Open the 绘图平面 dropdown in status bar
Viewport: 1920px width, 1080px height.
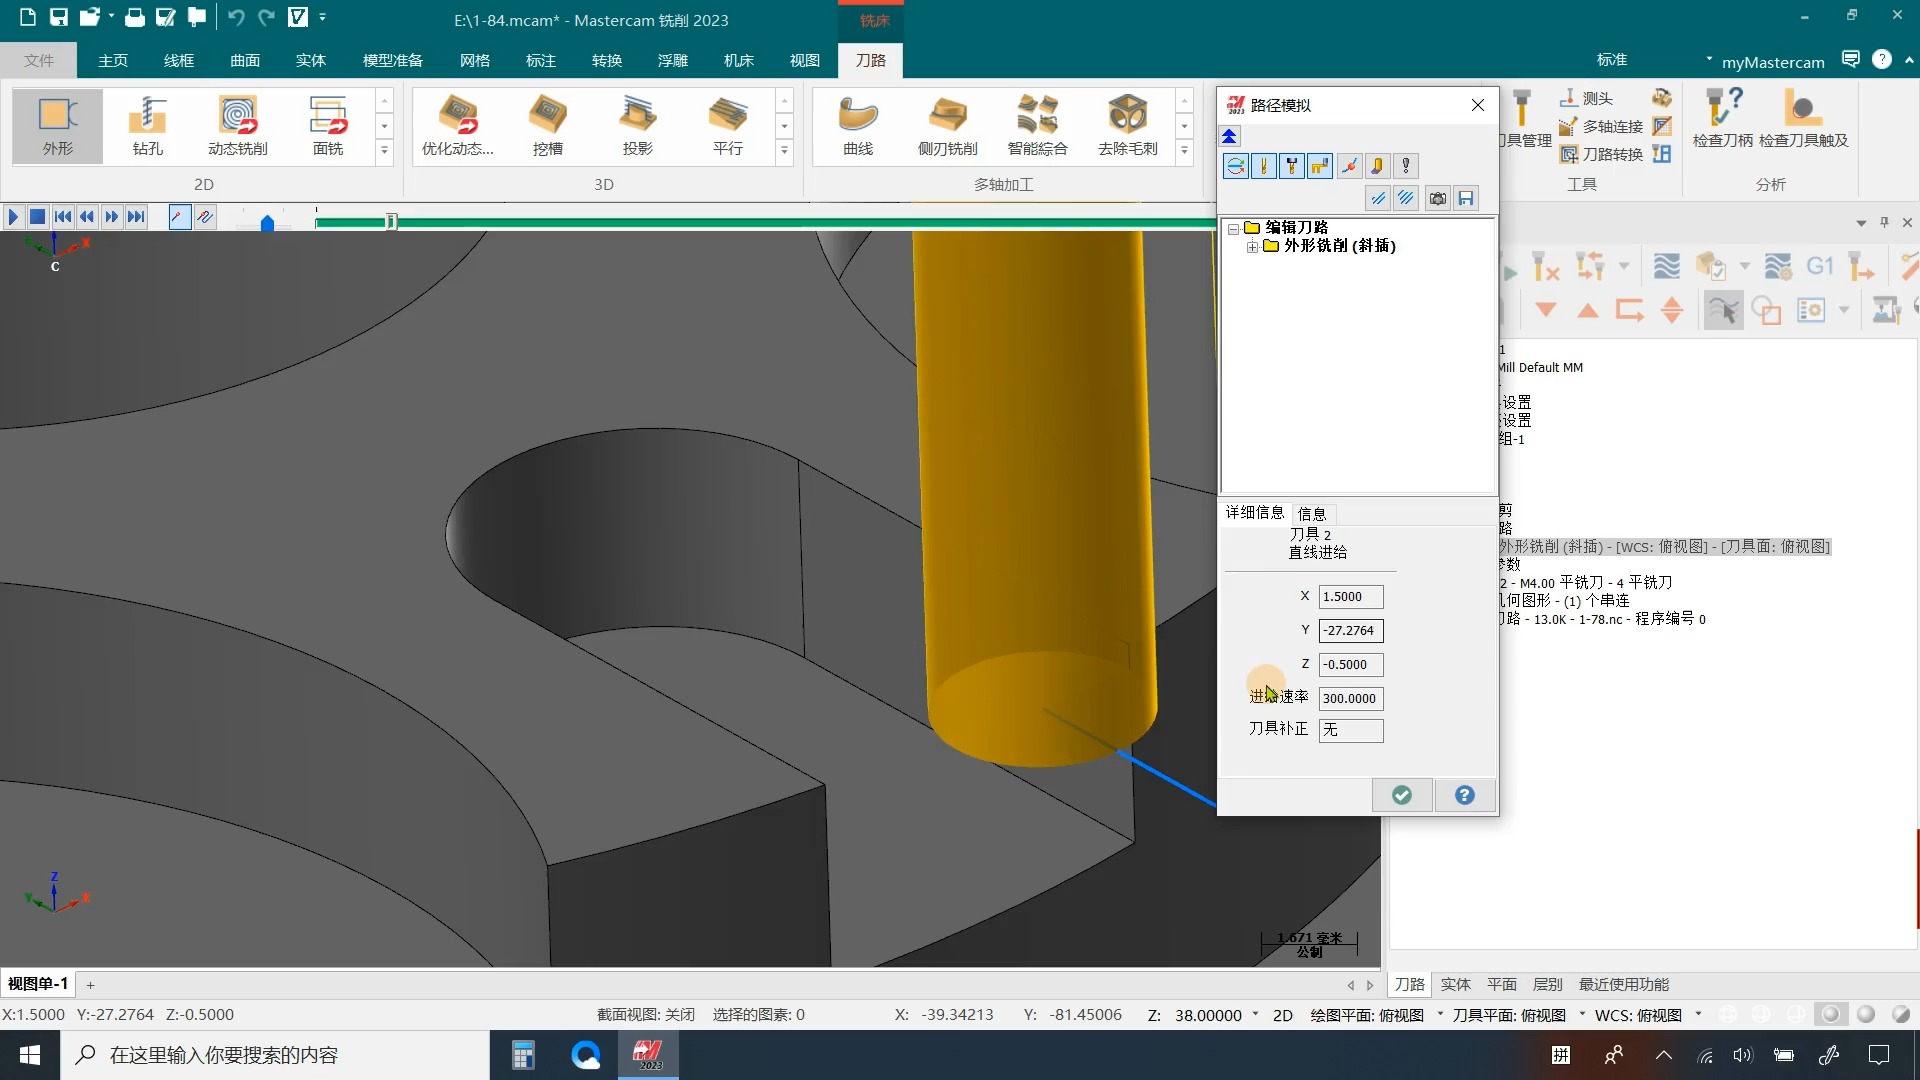[x=1440, y=1014]
